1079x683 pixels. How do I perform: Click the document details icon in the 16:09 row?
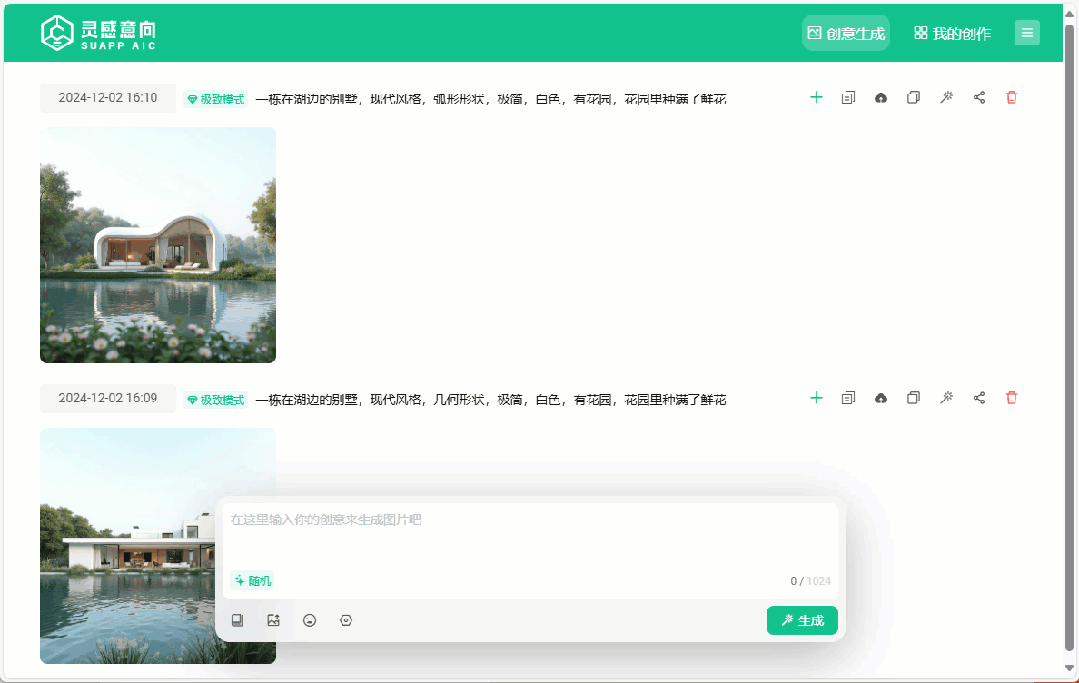(848, 398)
